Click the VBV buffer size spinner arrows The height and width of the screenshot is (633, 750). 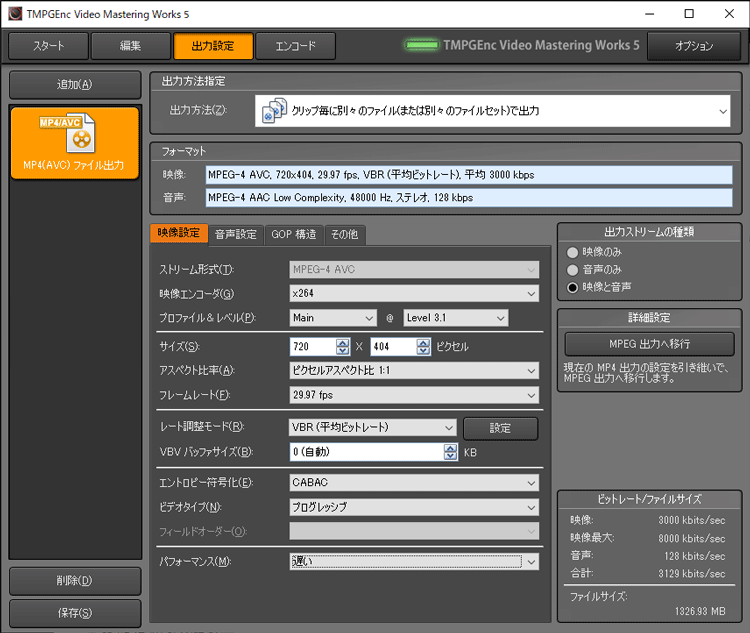(x=450, y=452)
